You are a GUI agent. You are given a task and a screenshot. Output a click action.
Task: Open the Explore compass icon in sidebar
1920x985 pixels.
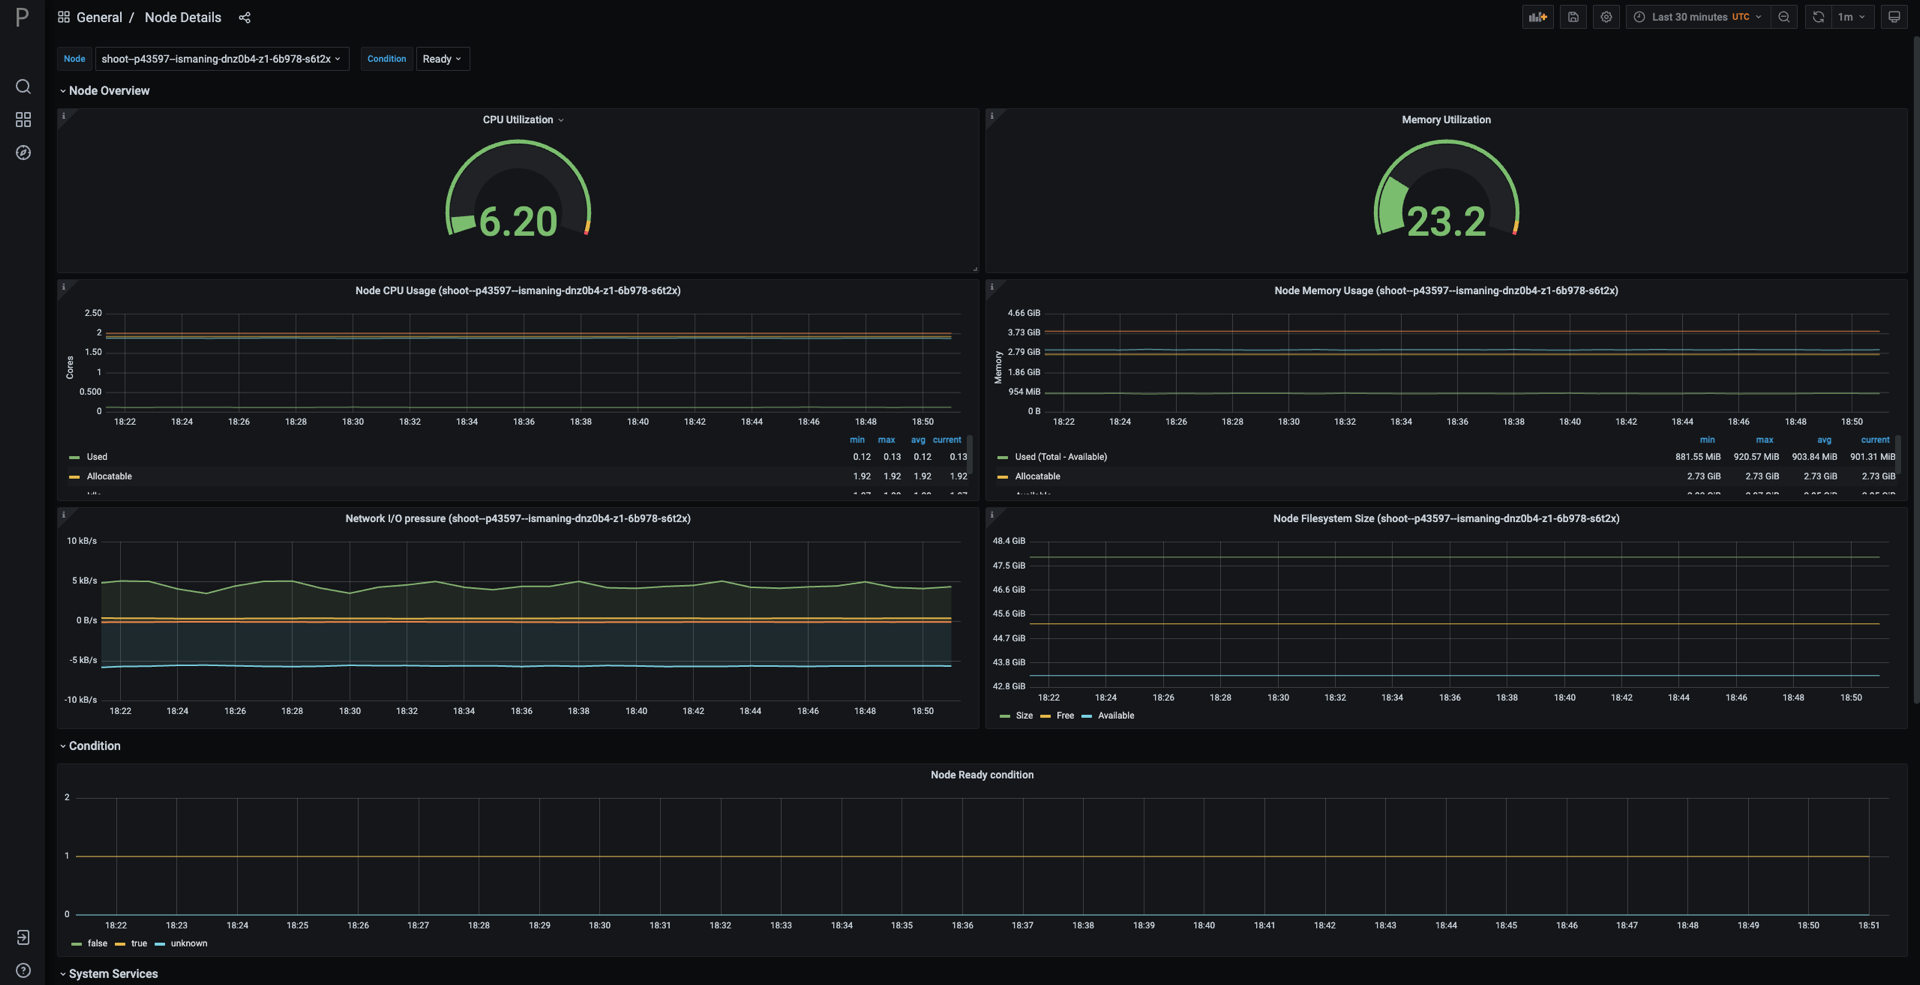click(23, 152)
